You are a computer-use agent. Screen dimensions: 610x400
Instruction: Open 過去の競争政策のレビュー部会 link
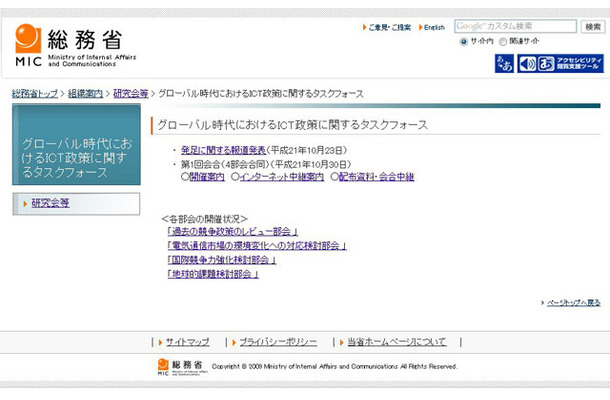click(x=233, y=232)
